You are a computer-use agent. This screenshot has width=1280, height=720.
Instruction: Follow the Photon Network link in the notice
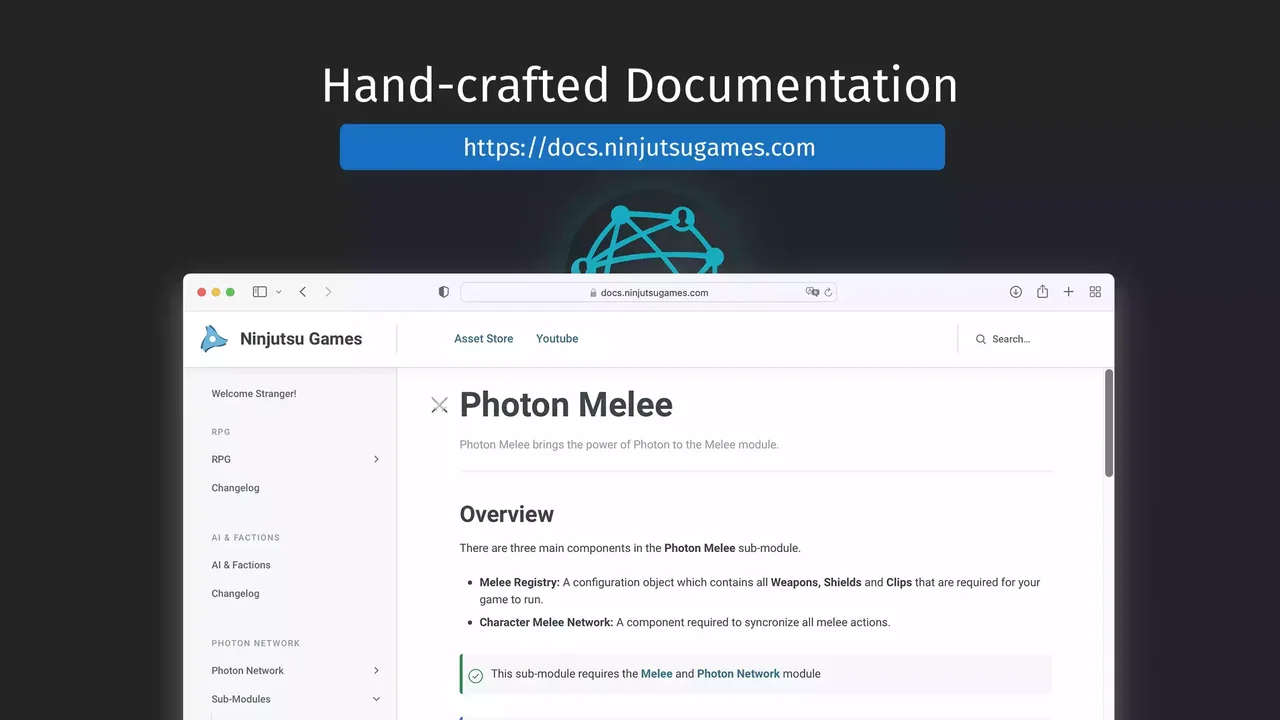738,674
